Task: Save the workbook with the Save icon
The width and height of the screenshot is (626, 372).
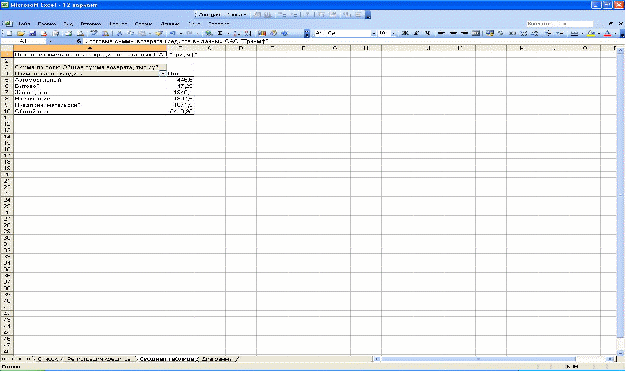Action: click(x=32, y=34)
